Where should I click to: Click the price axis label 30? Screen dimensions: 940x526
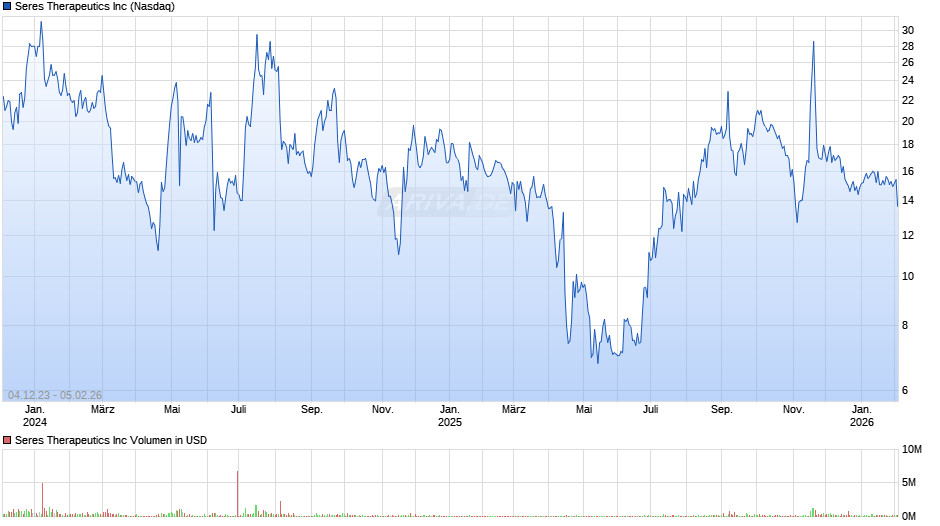(908, 30)
